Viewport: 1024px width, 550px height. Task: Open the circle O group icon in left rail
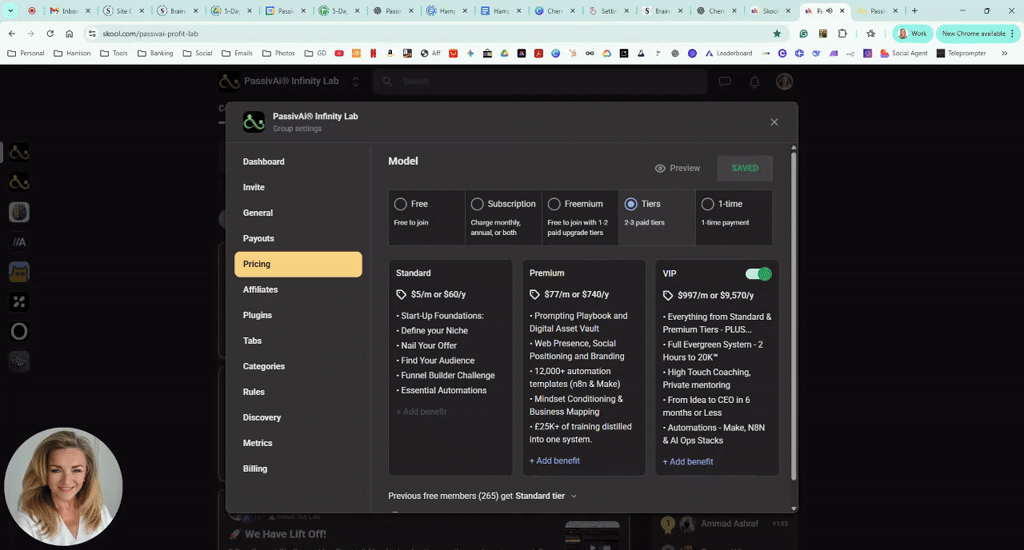19,332
